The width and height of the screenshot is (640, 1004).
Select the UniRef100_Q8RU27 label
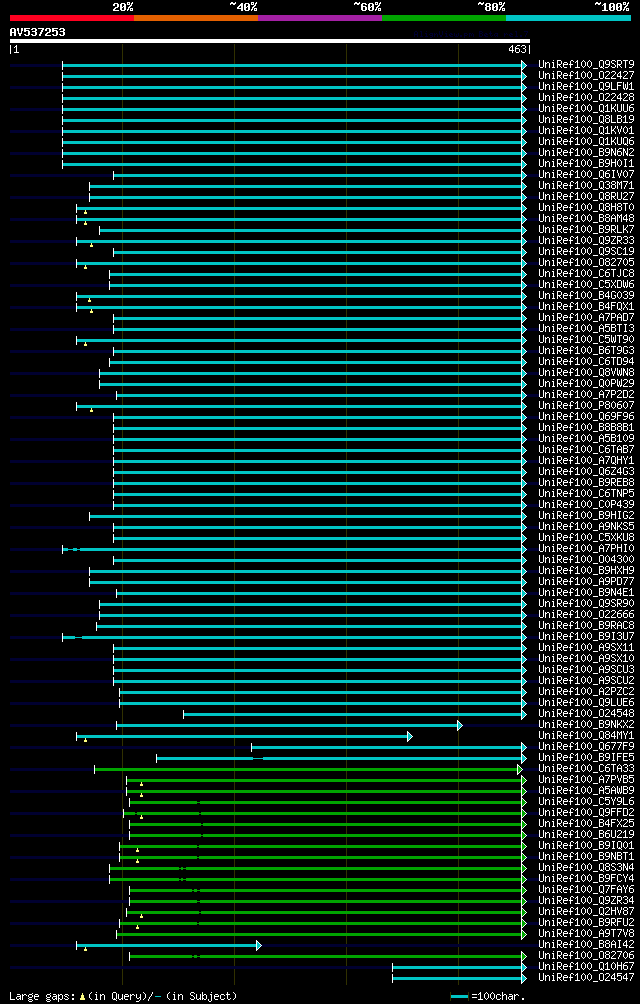pyautogui.click(x=586, y=197)
